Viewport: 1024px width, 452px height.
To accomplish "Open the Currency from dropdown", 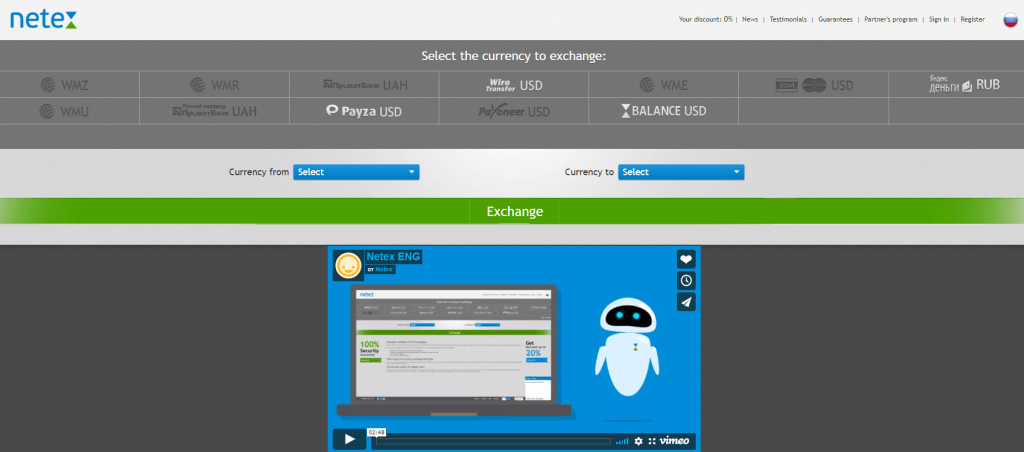I will pyautogui.click(x=357, y=172).
